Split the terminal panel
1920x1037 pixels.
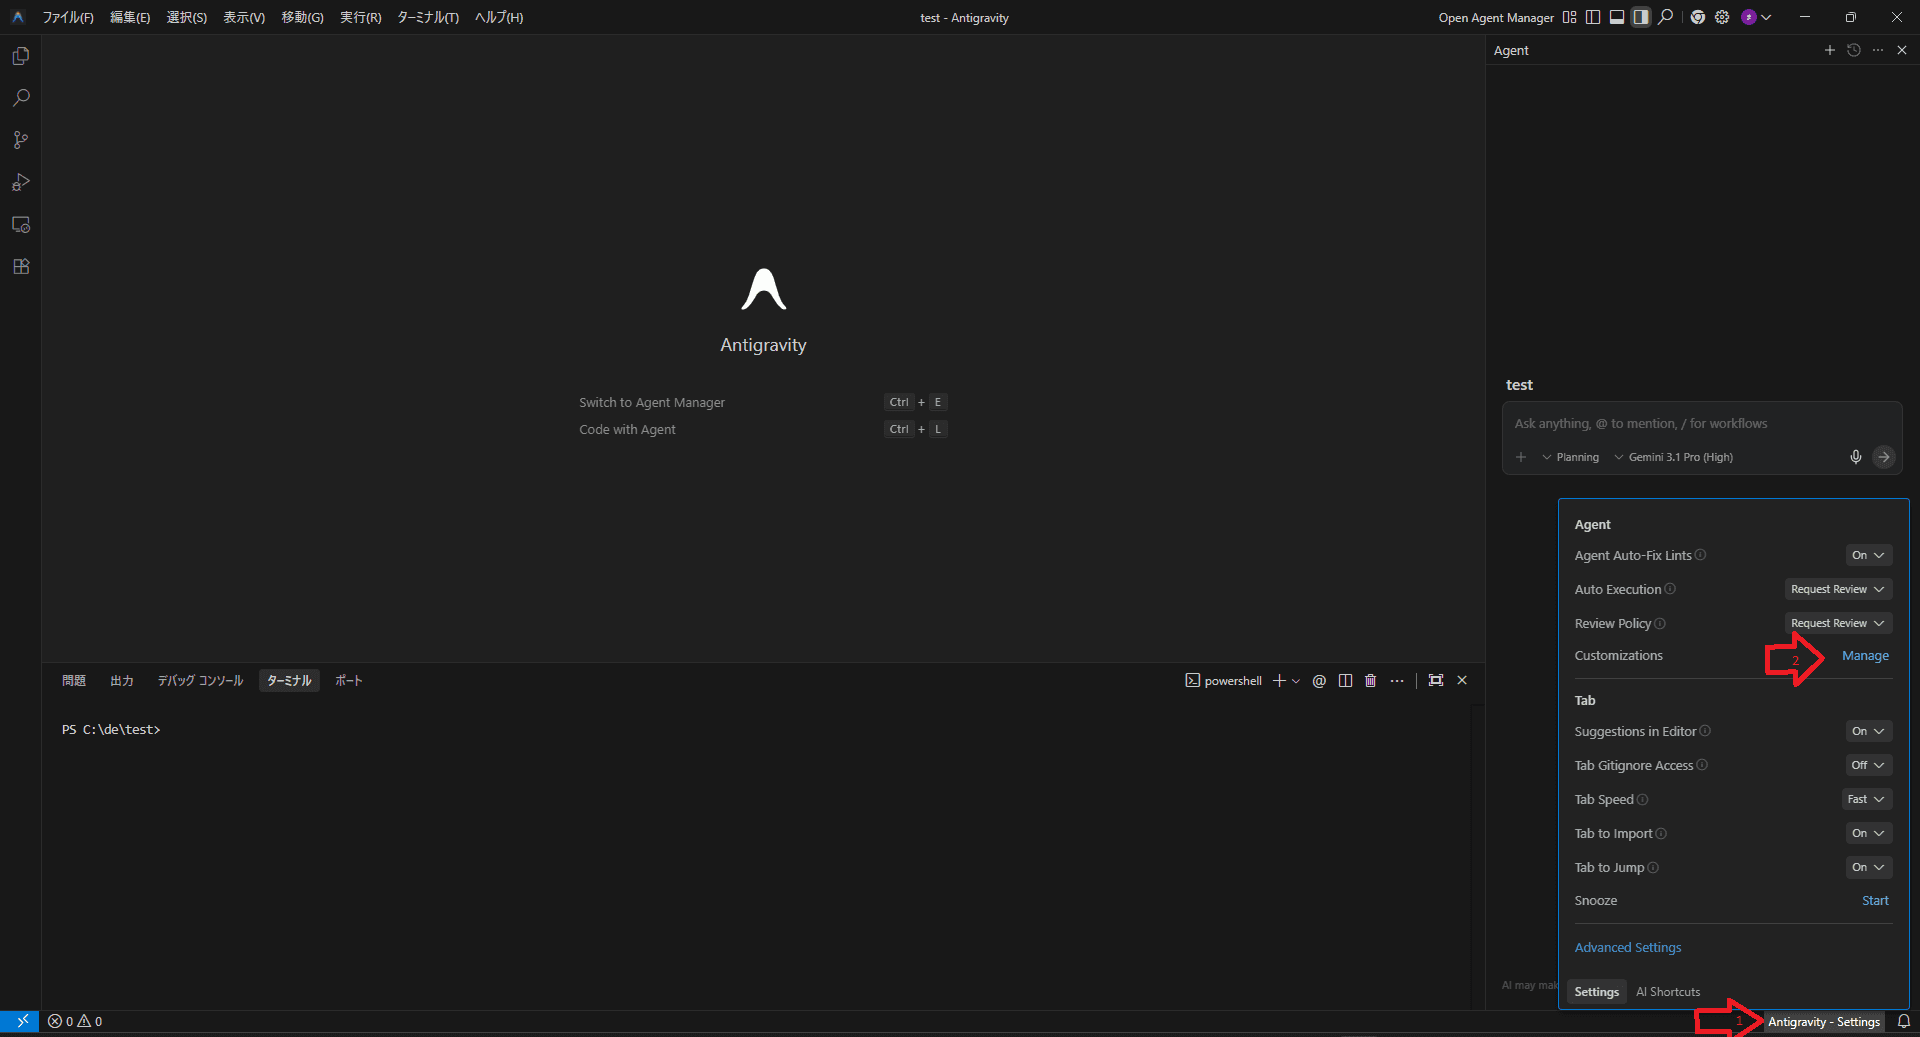click(1345, 681)
